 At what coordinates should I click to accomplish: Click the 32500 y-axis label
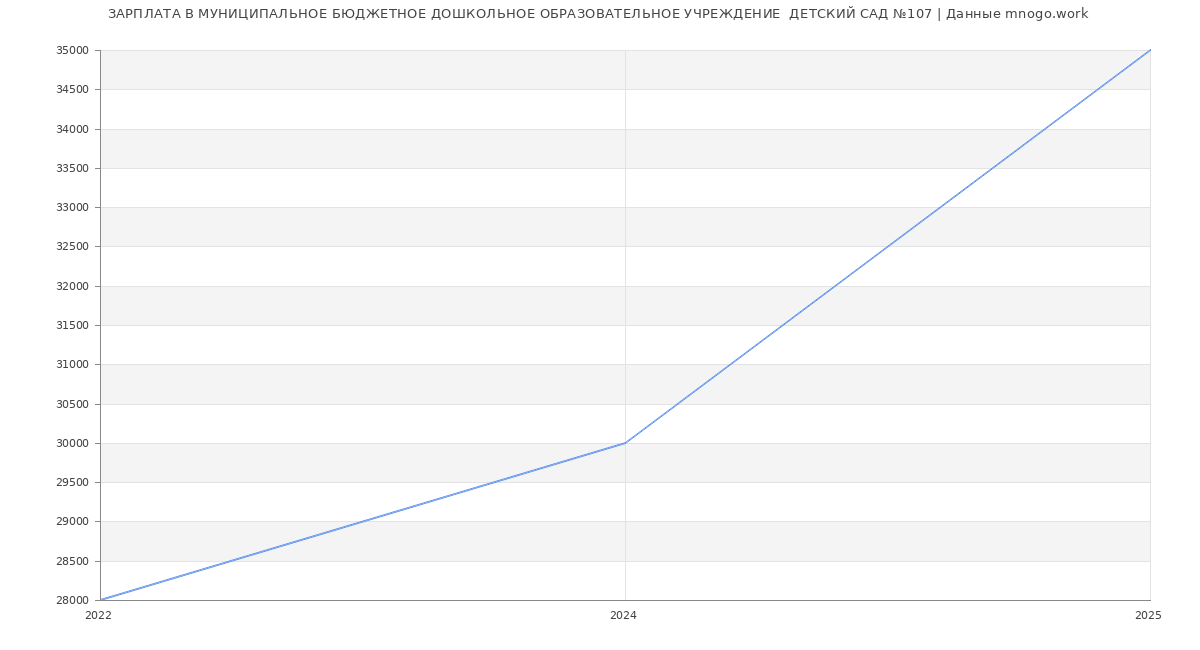[72, 247]
